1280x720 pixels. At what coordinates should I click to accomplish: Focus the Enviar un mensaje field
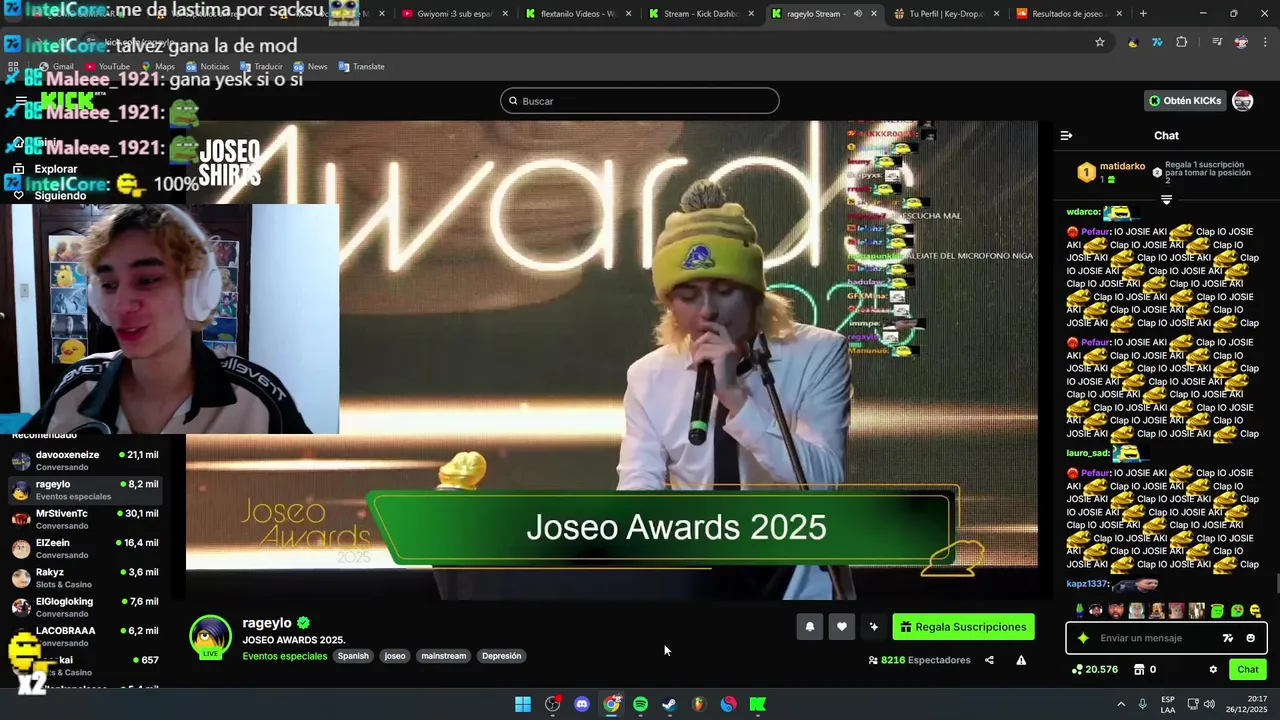click(x=1155, y=638)
